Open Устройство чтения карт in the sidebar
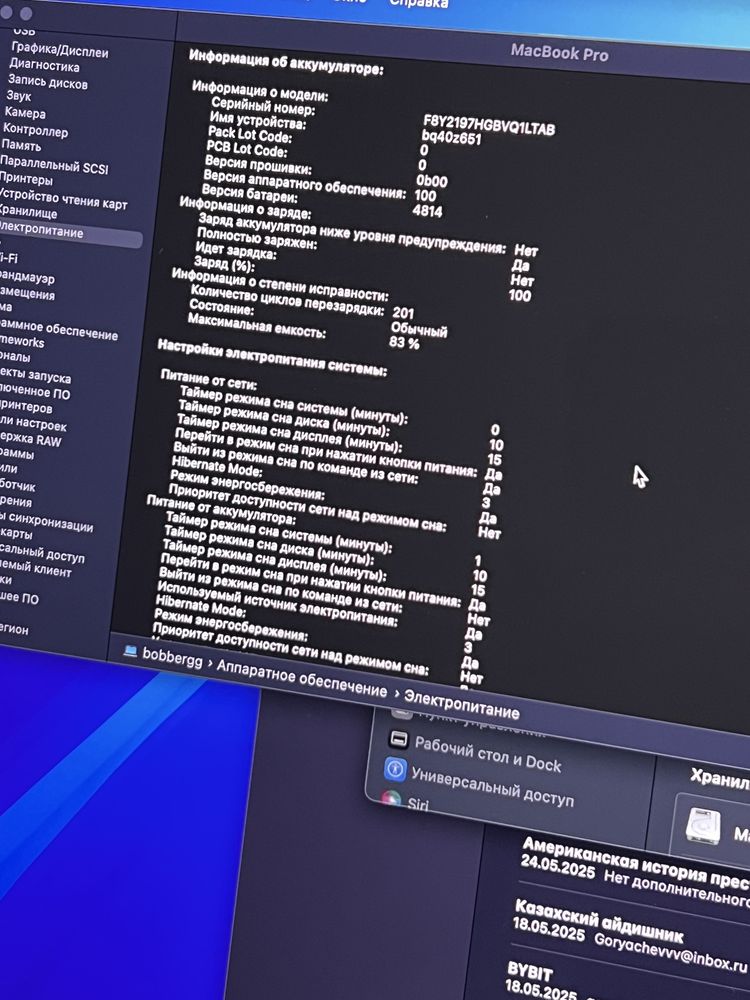This screenshot has width=750, height=1000. (x=63, y=199)
